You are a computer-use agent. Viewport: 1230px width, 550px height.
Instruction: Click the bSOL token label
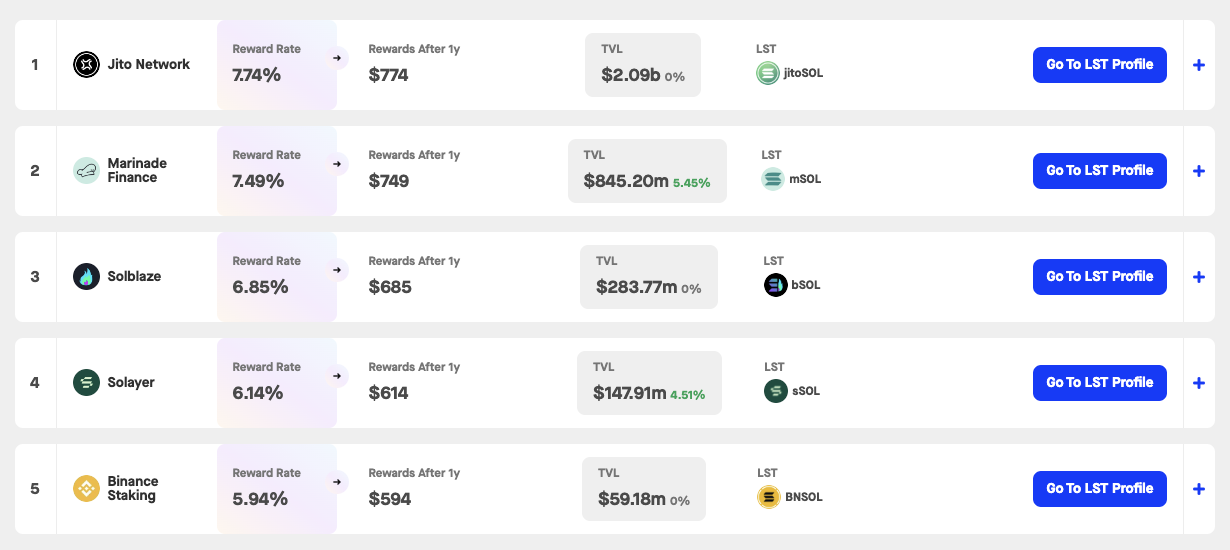click(x=806, y=285)
